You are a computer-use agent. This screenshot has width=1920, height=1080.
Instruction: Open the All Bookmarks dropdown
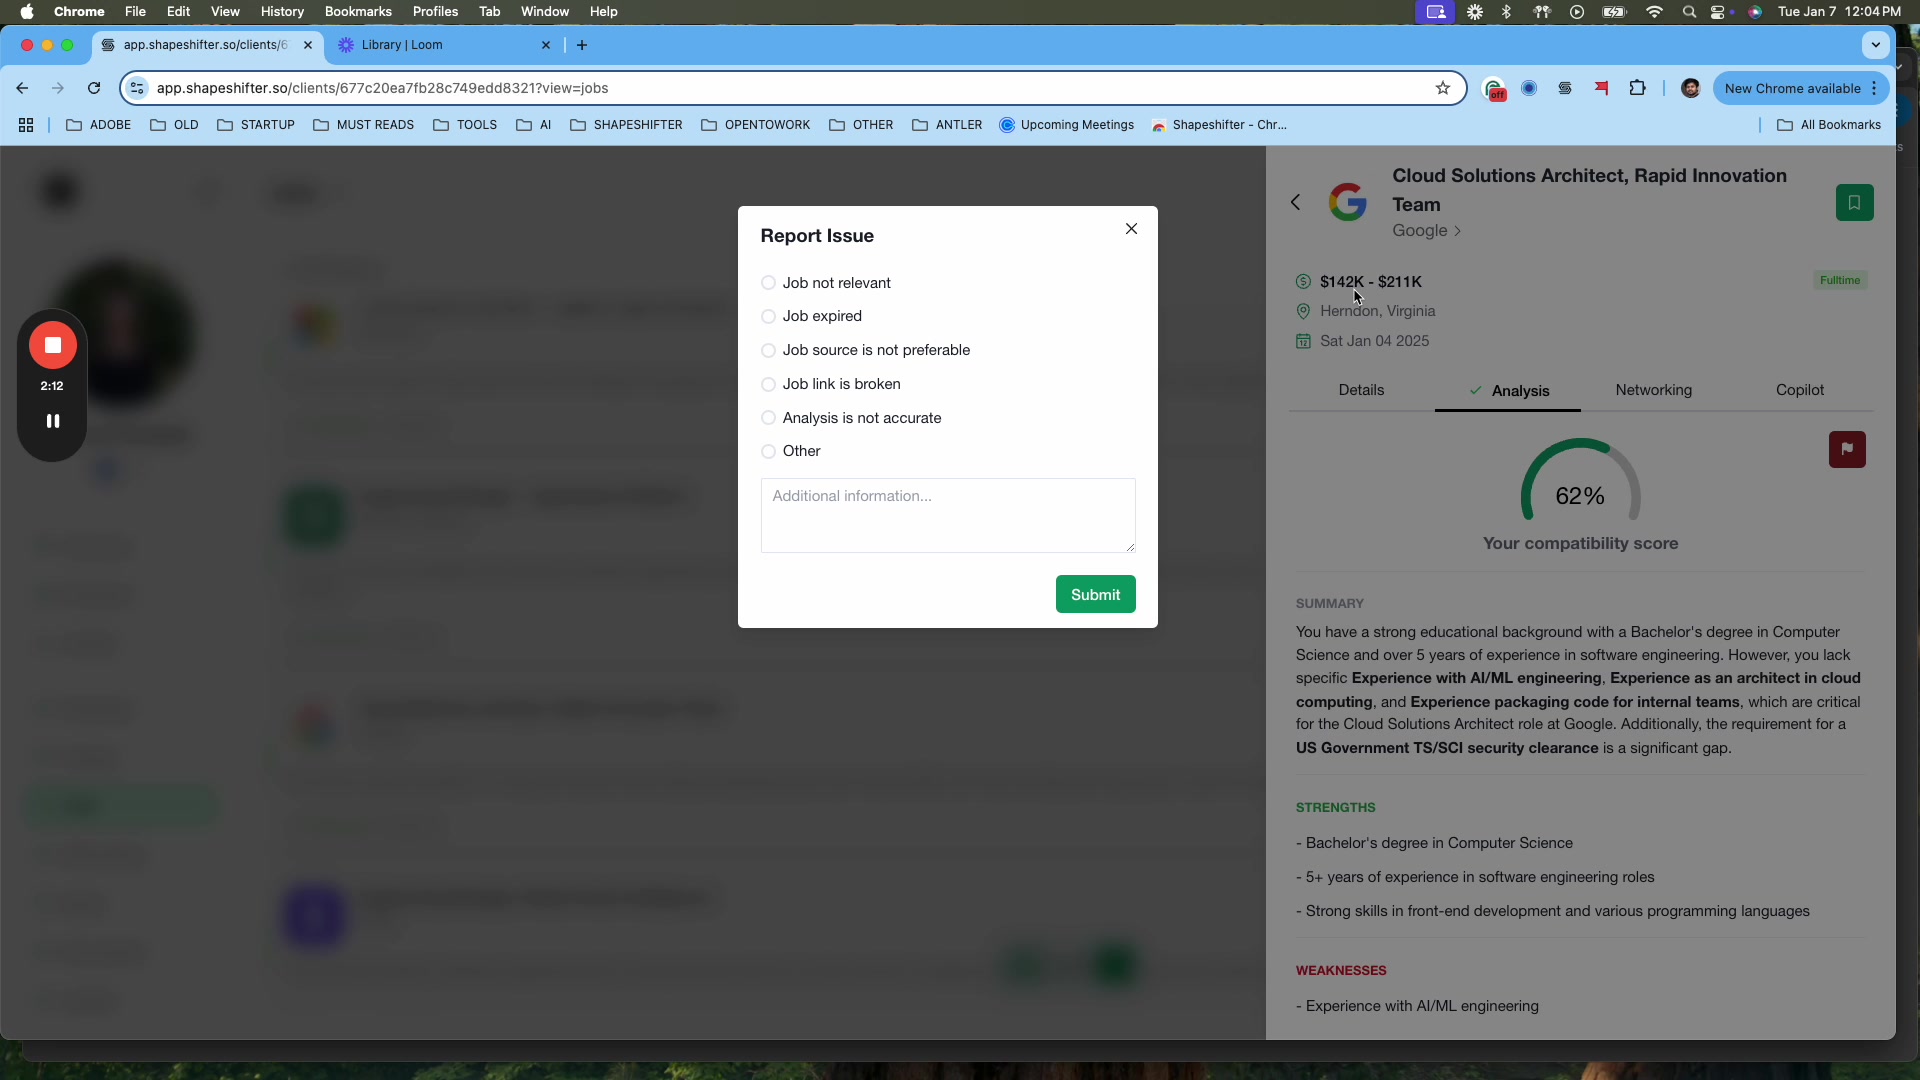tap(1829, 124)
